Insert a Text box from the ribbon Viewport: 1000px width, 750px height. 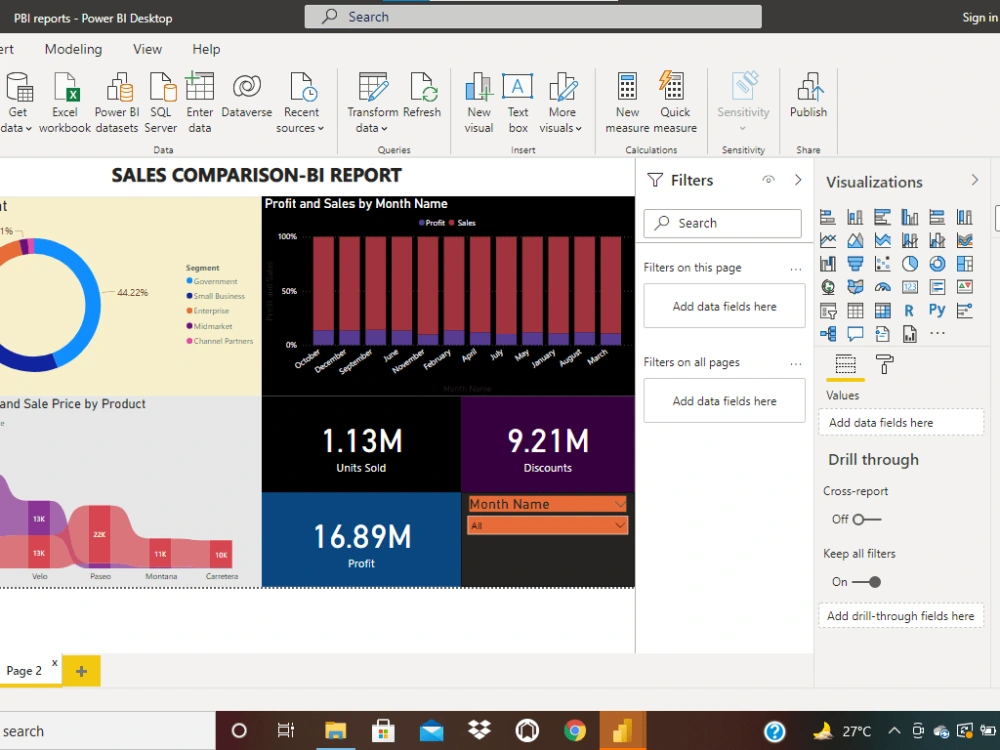point(517,100)
